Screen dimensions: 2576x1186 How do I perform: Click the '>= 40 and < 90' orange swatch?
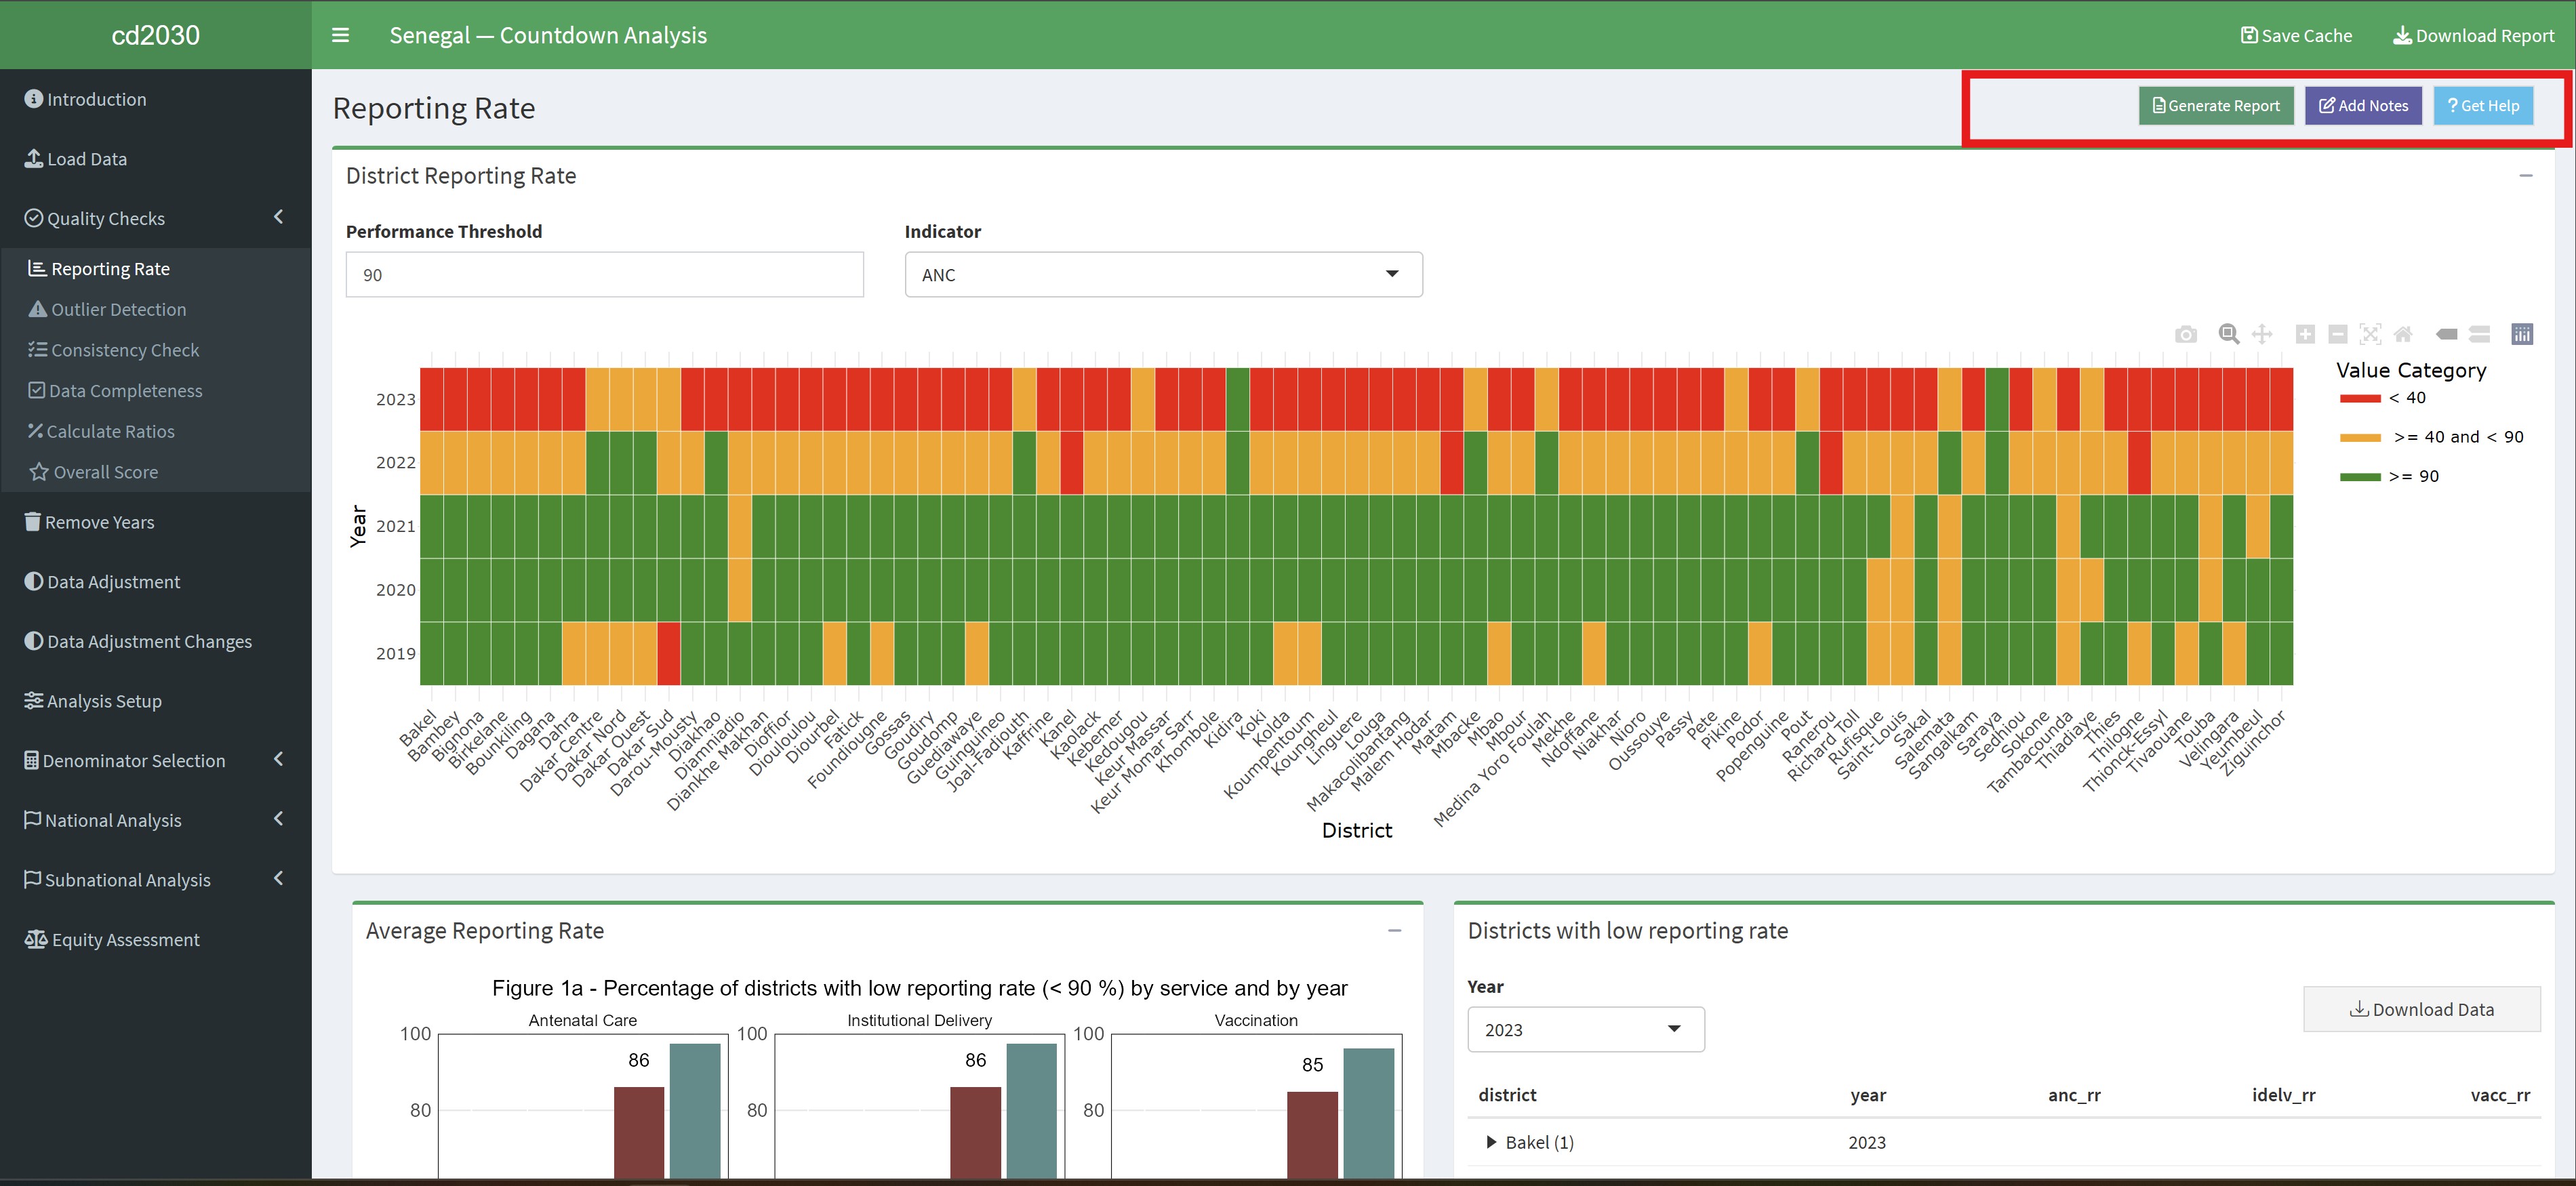point(2360,437)
